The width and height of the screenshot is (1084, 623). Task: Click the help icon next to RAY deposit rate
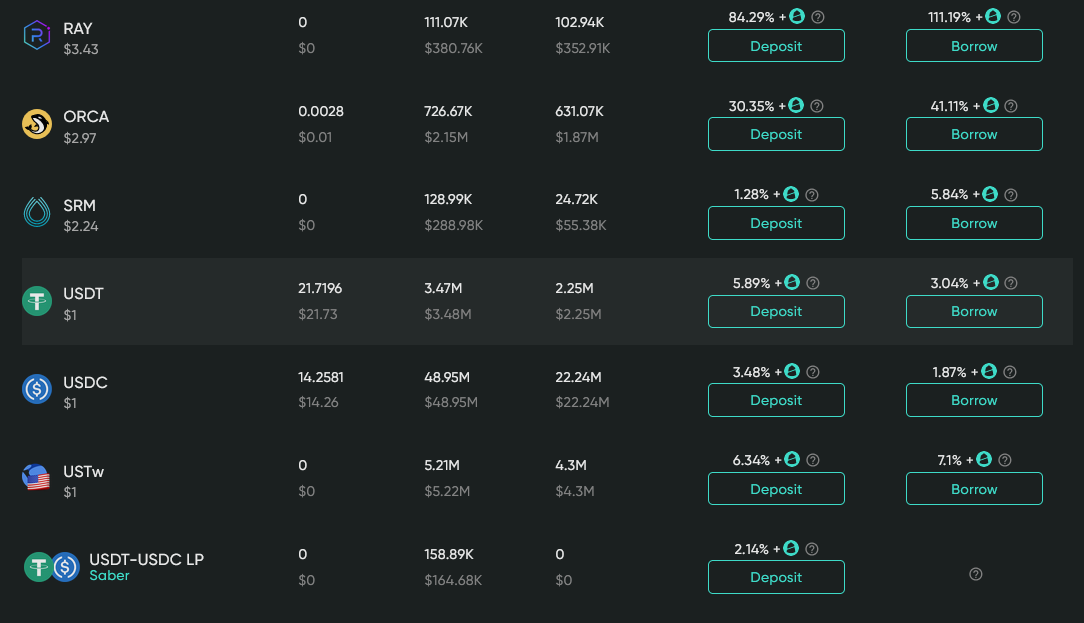[818, 17]
